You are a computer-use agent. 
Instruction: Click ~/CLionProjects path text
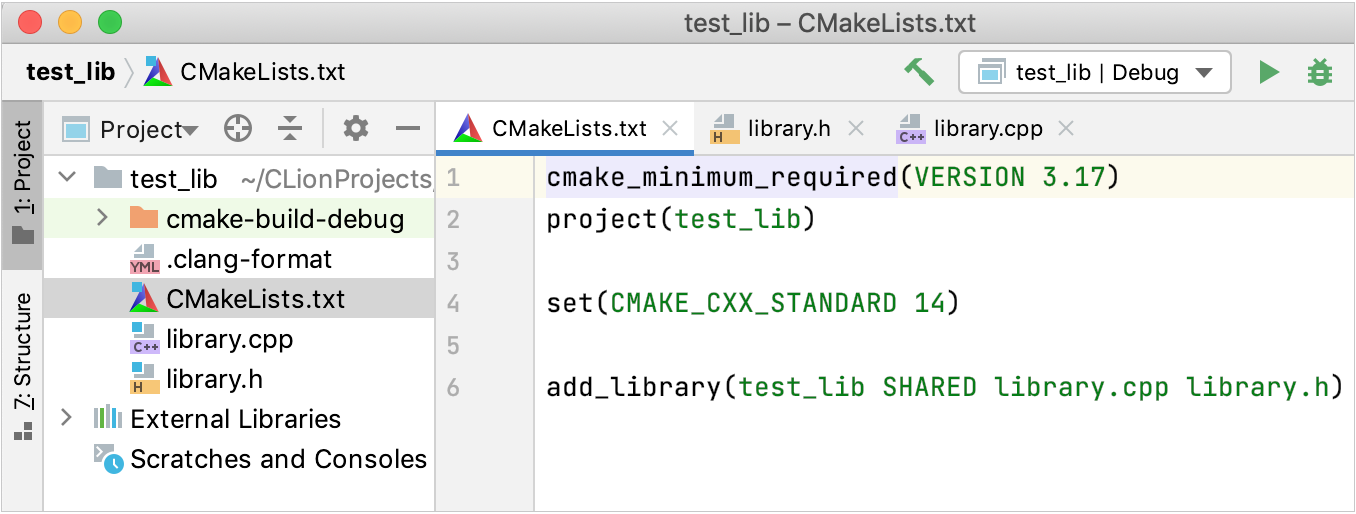[x=336, y=179]
